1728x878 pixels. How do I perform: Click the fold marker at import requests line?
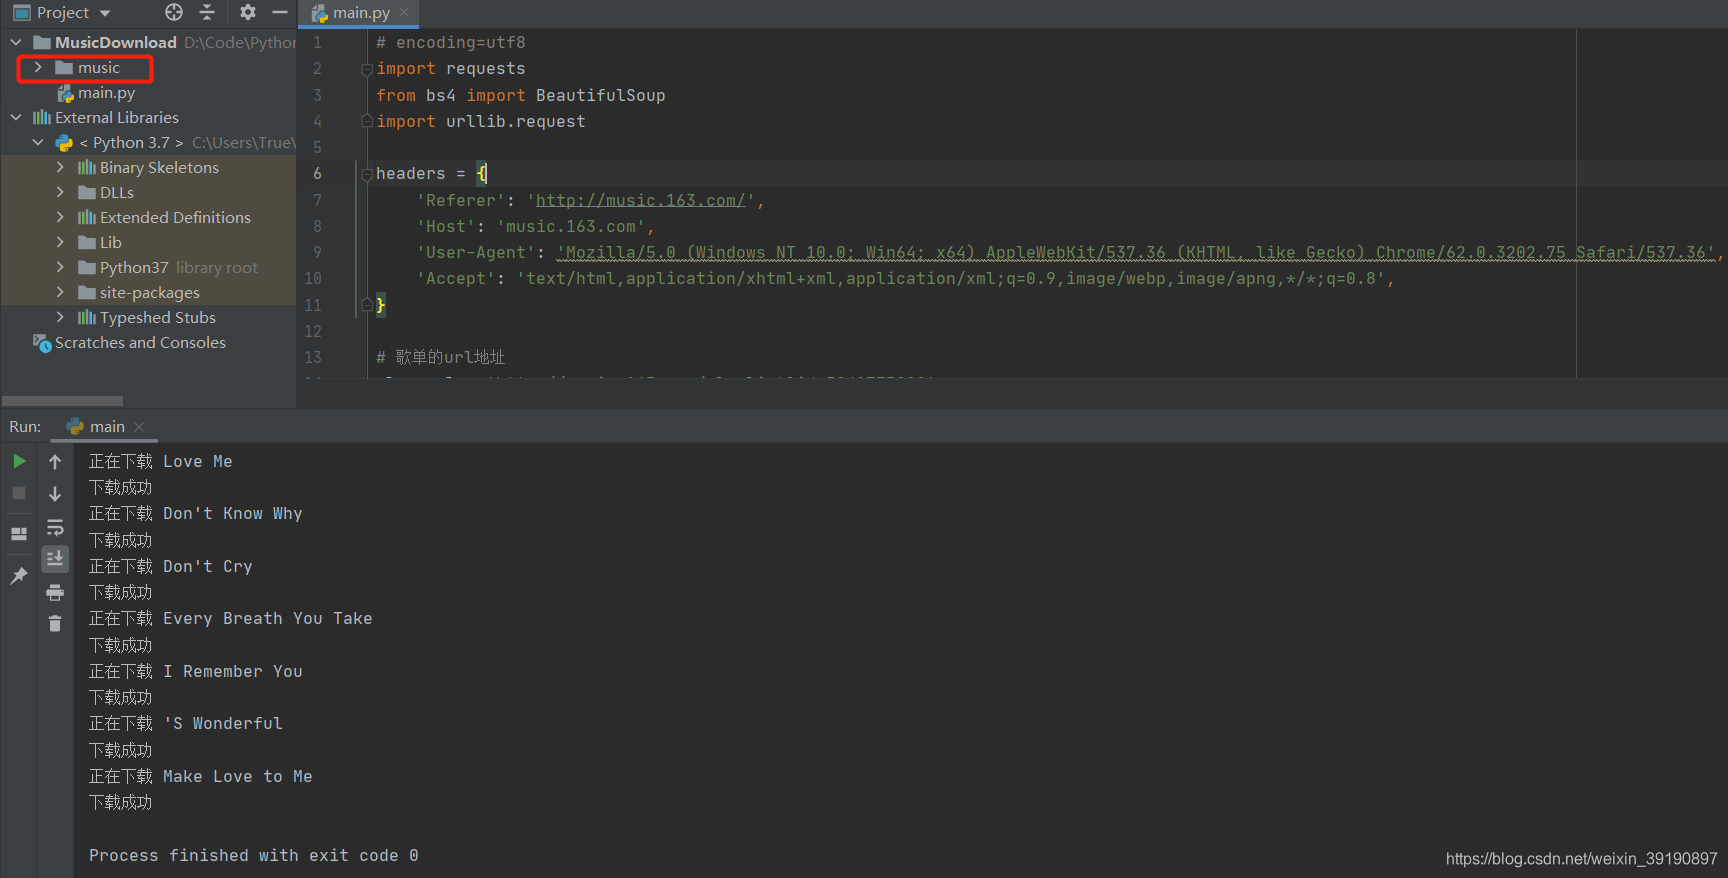(367, 69)
